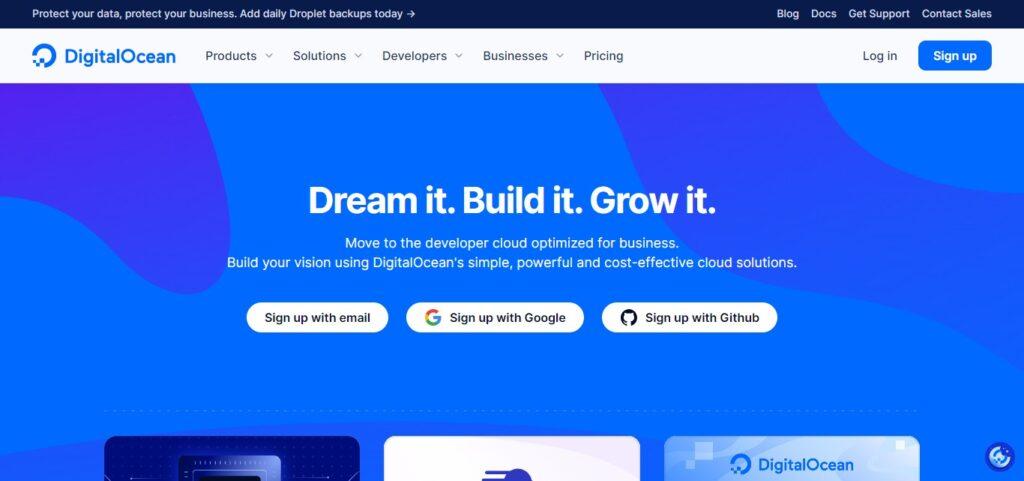This screenshot has width=1024, height=481.
Task: Open the white middle card thumbnail
Action: pos(512,459)
